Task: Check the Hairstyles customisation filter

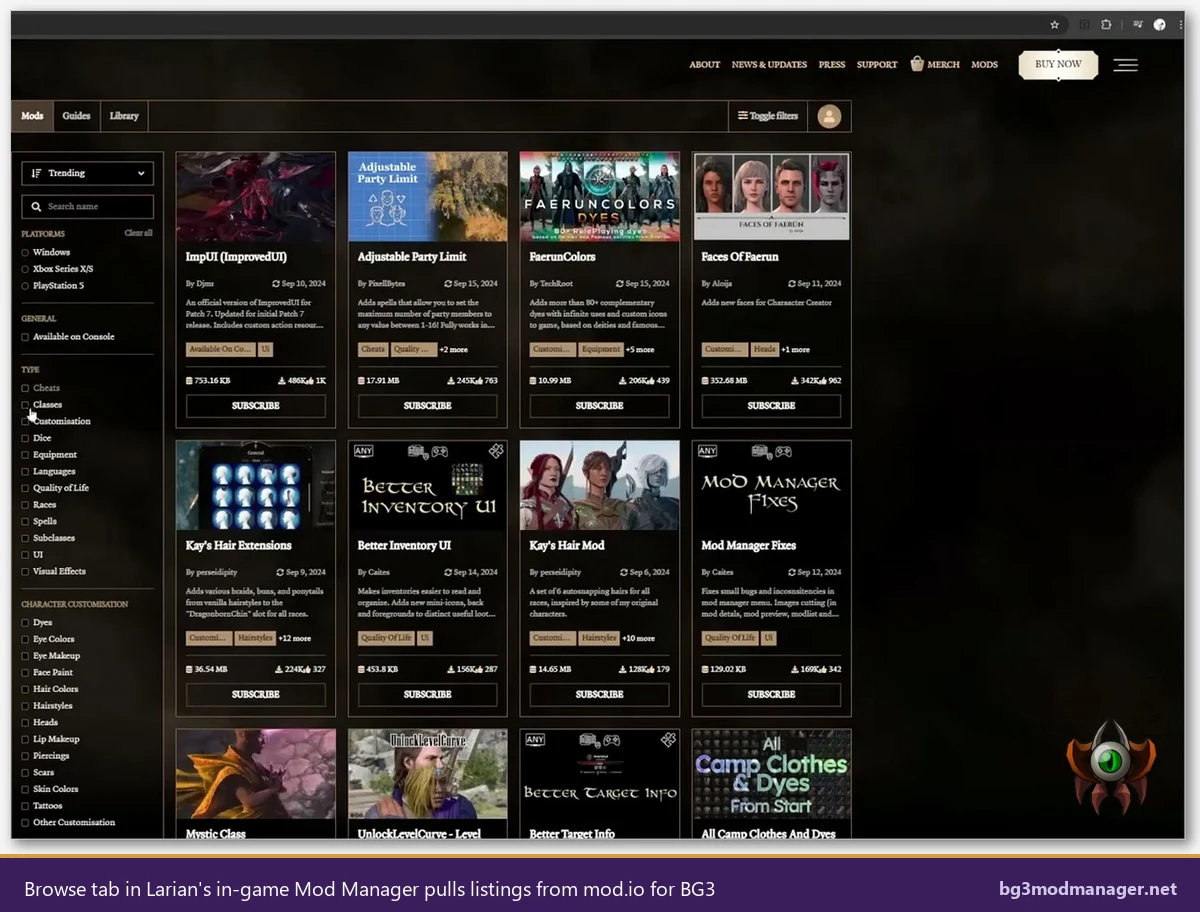Action: point(26,706)
